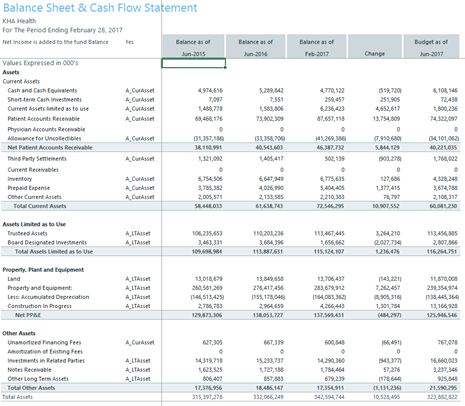Select the Balance as of Feb-2017 column header
Screen dimensions: 465x406
[x=317, y=46]
